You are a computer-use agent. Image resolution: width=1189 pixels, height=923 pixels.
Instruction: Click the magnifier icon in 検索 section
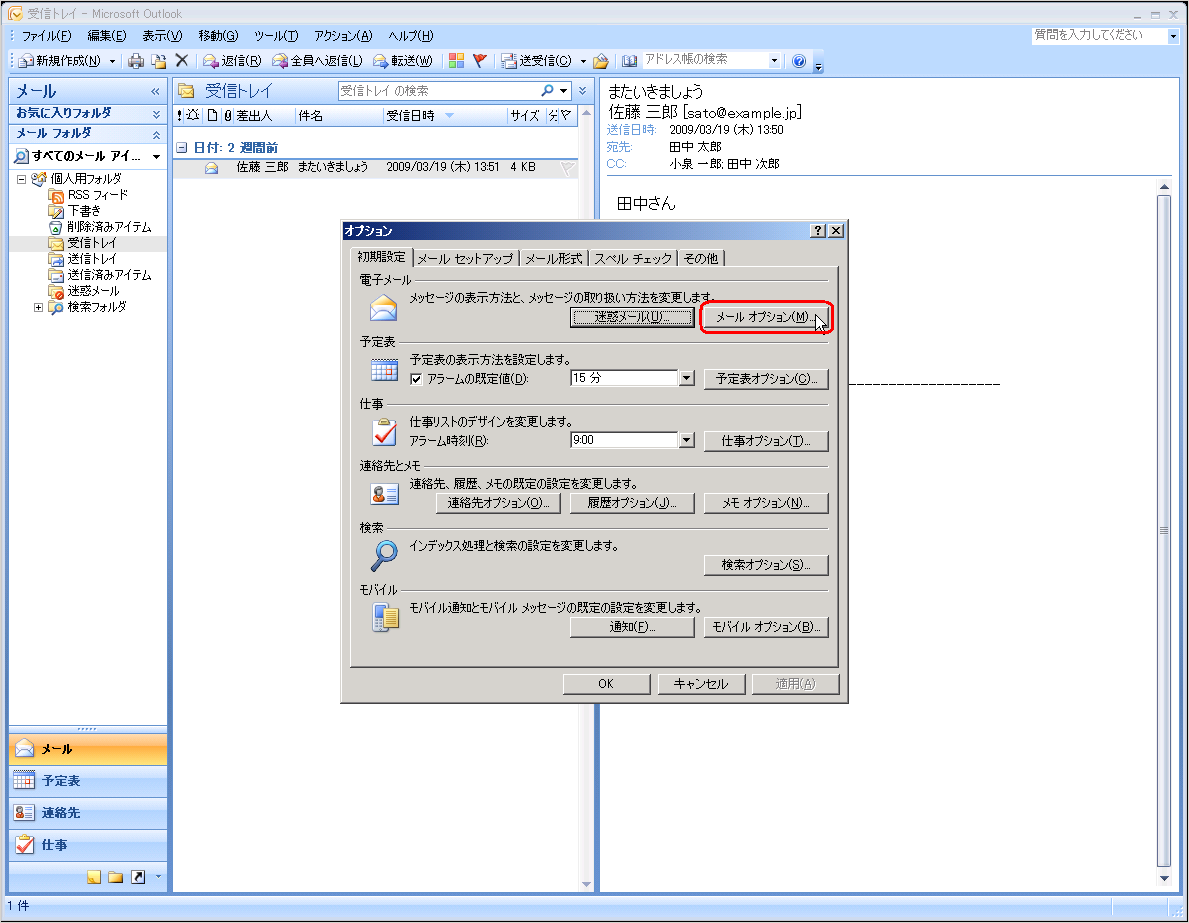click(x=384, y=555)
